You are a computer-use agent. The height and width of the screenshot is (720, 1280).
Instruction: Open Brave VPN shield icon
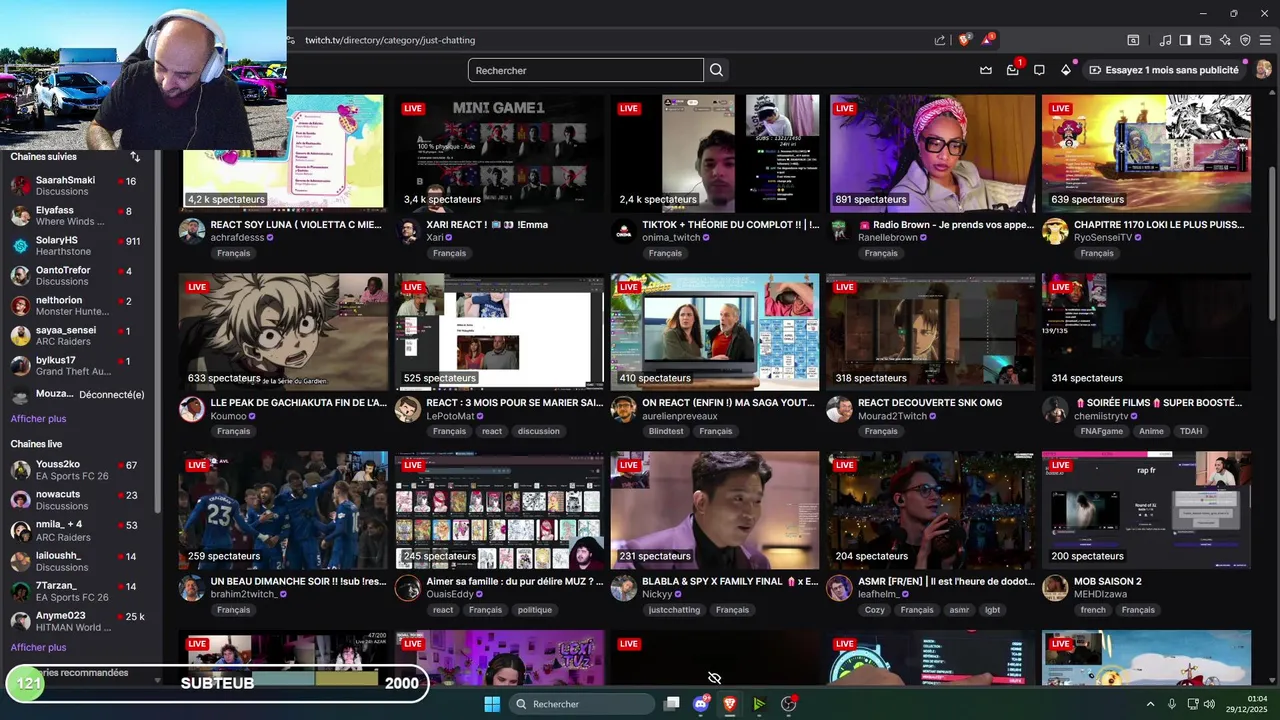(x=1245, y=40)
